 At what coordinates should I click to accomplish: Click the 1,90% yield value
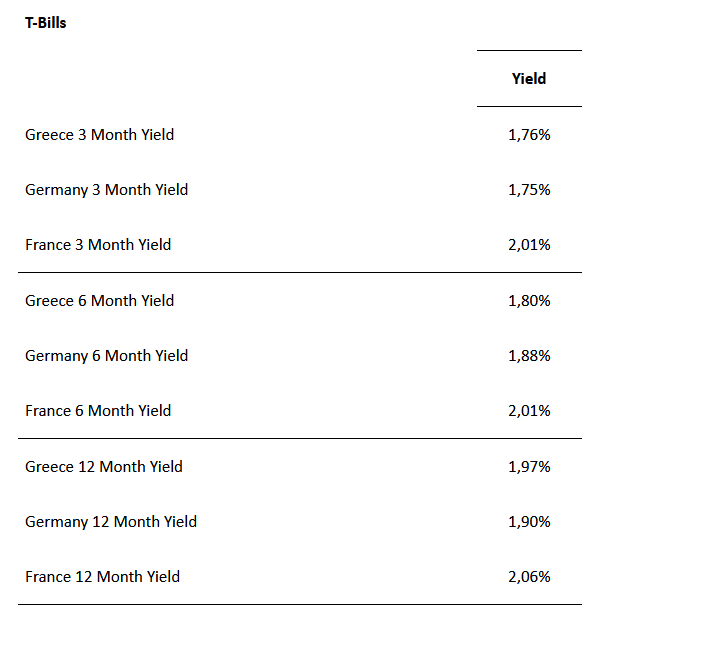tap(529, 522)
